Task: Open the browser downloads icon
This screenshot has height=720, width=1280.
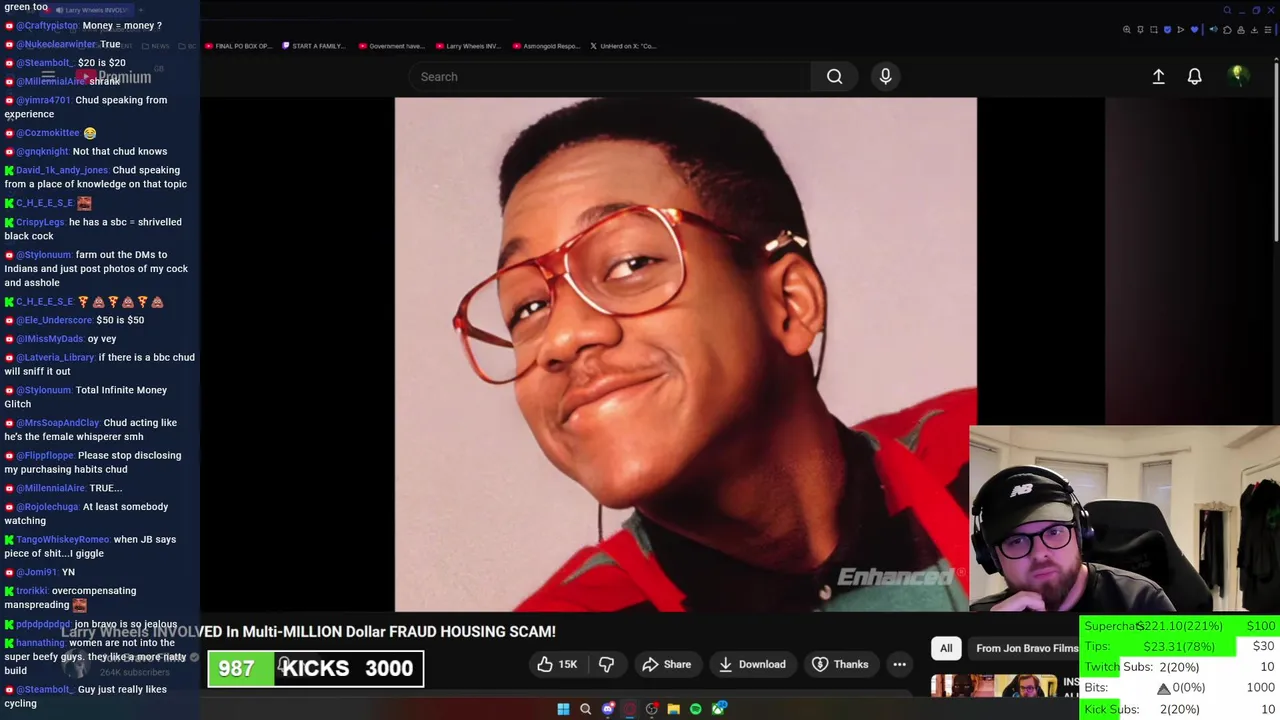Action: coord(1254,30)
